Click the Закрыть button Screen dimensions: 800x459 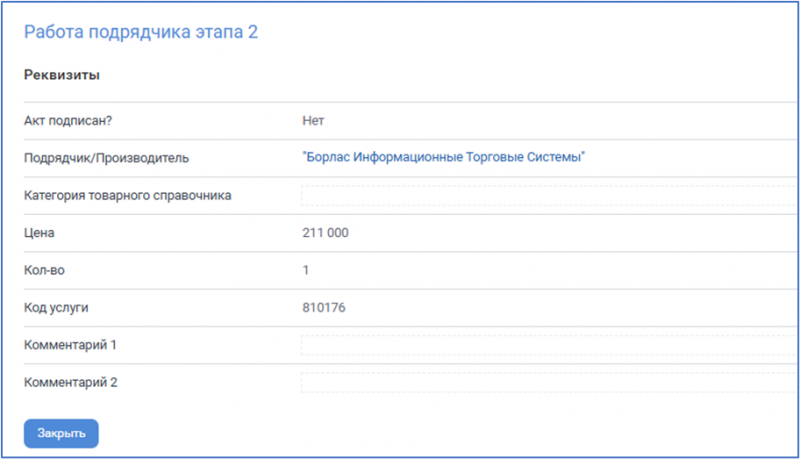61,433
